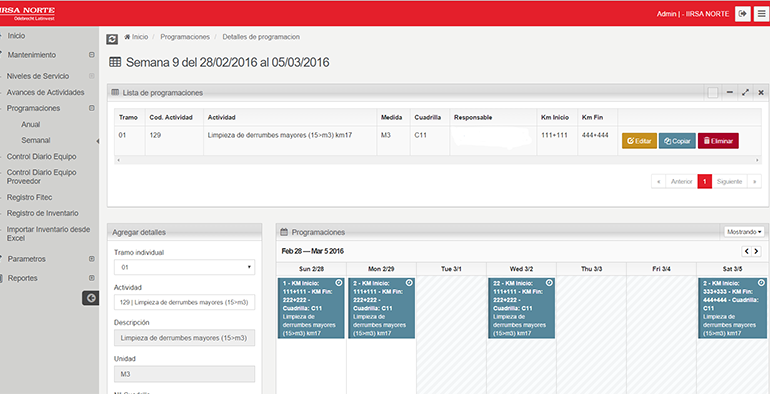Click the Copiar button in row 01

(x=677, y=141)
